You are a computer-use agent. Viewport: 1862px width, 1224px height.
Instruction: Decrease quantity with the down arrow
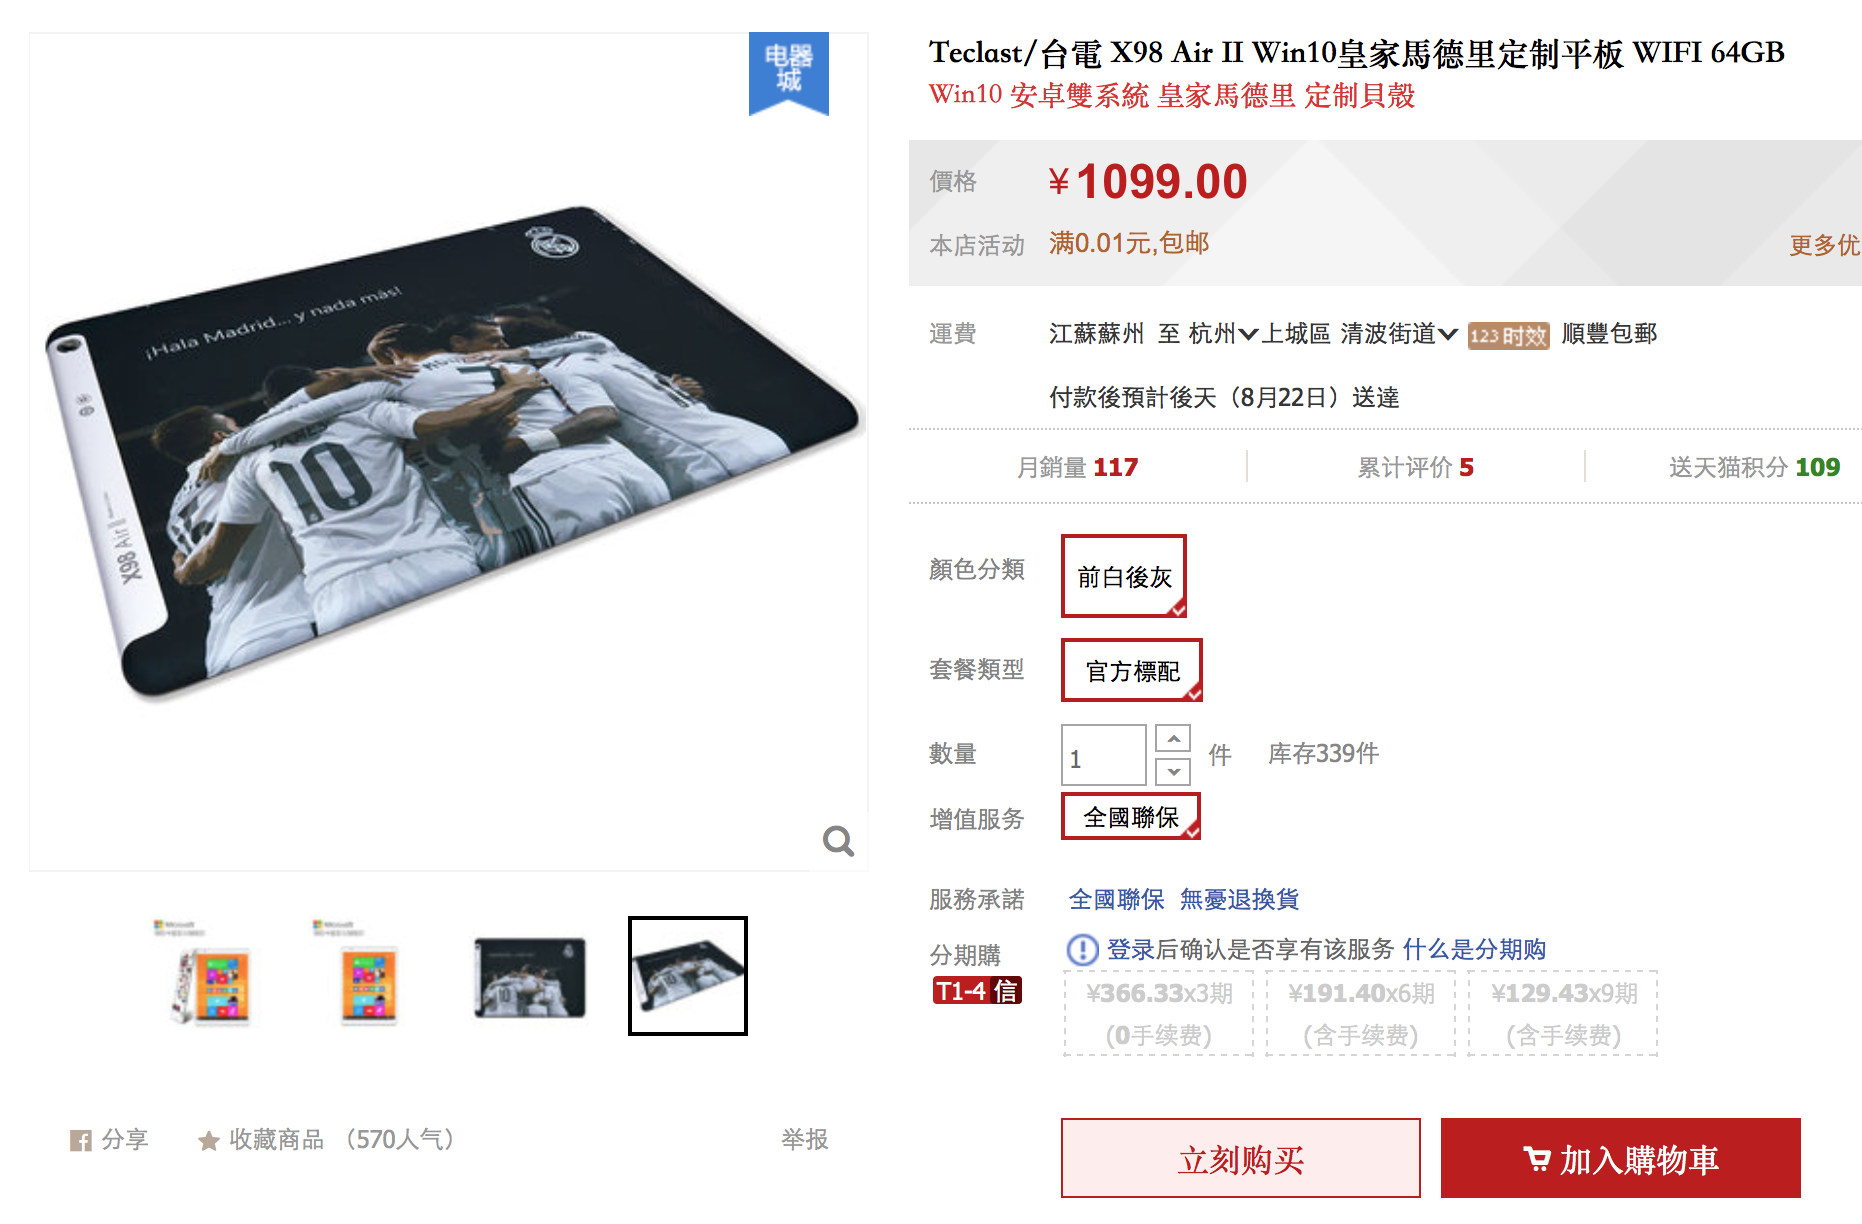(x=1173, y=772)
